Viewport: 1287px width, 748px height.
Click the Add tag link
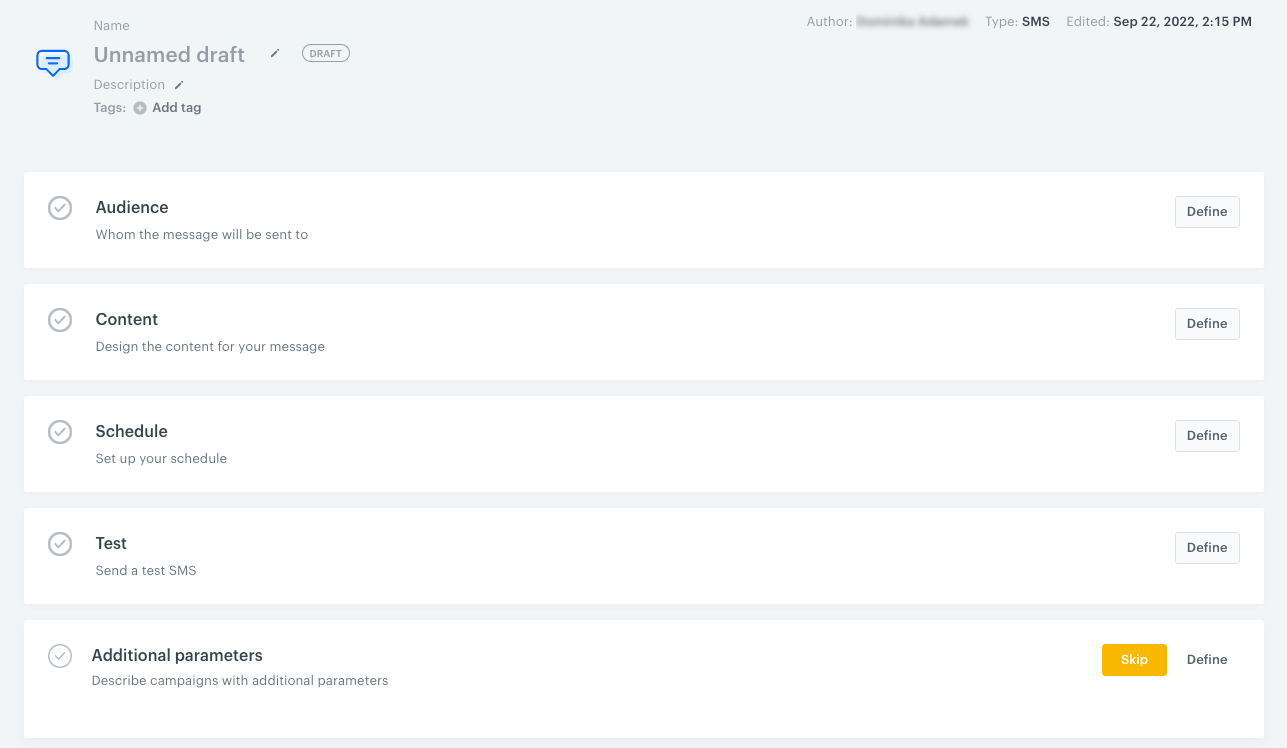tap(176, 108)
